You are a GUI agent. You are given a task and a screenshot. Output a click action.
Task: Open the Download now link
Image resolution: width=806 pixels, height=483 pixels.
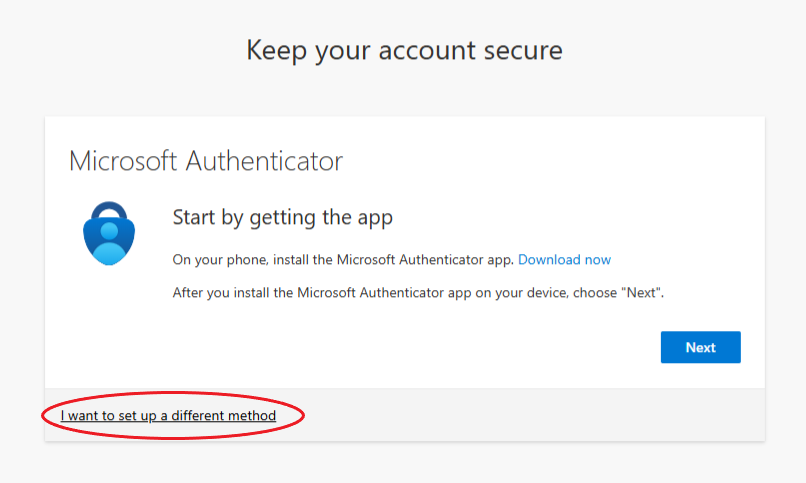pos(564,259)
